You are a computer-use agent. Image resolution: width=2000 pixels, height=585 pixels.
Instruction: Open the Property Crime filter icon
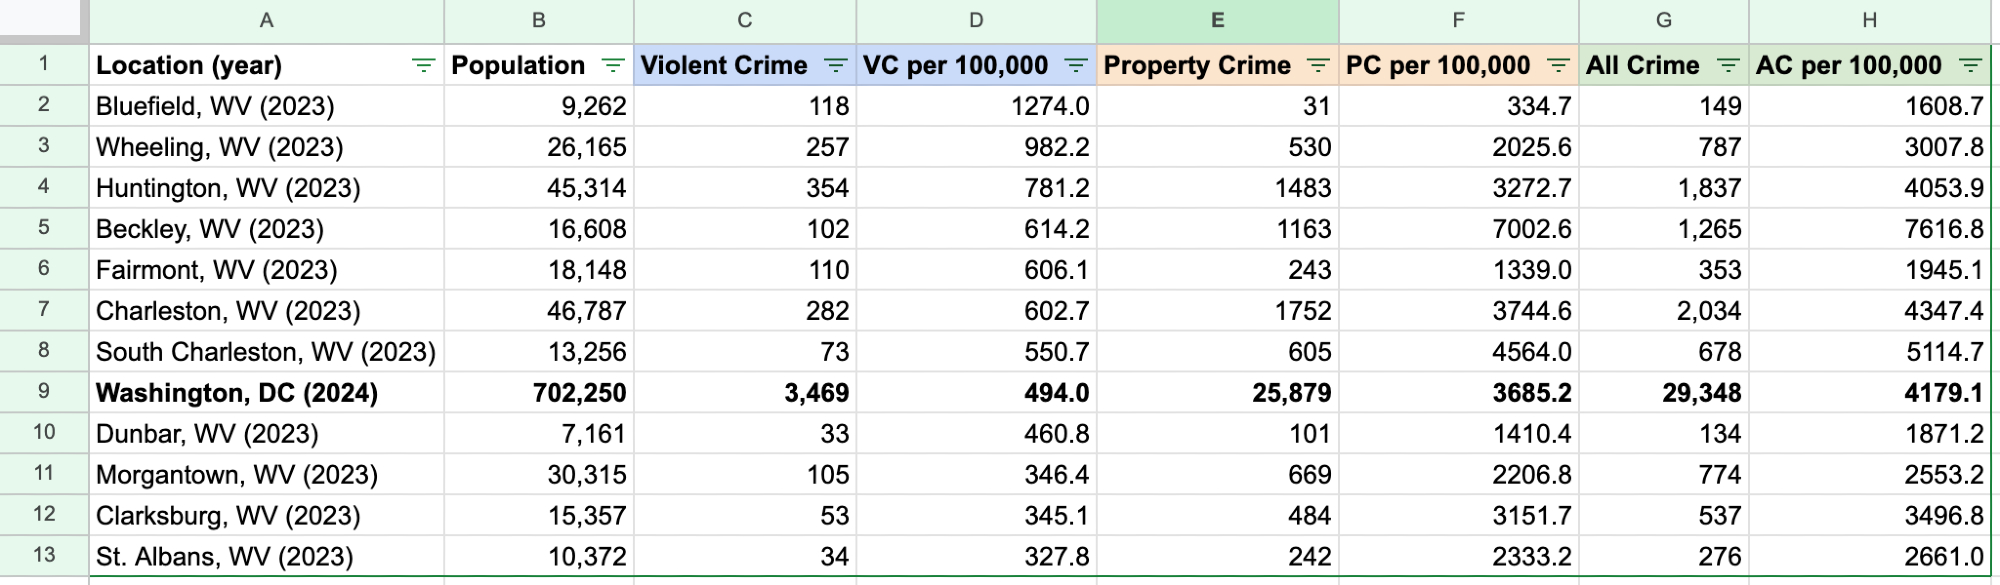pos(1318,66)
